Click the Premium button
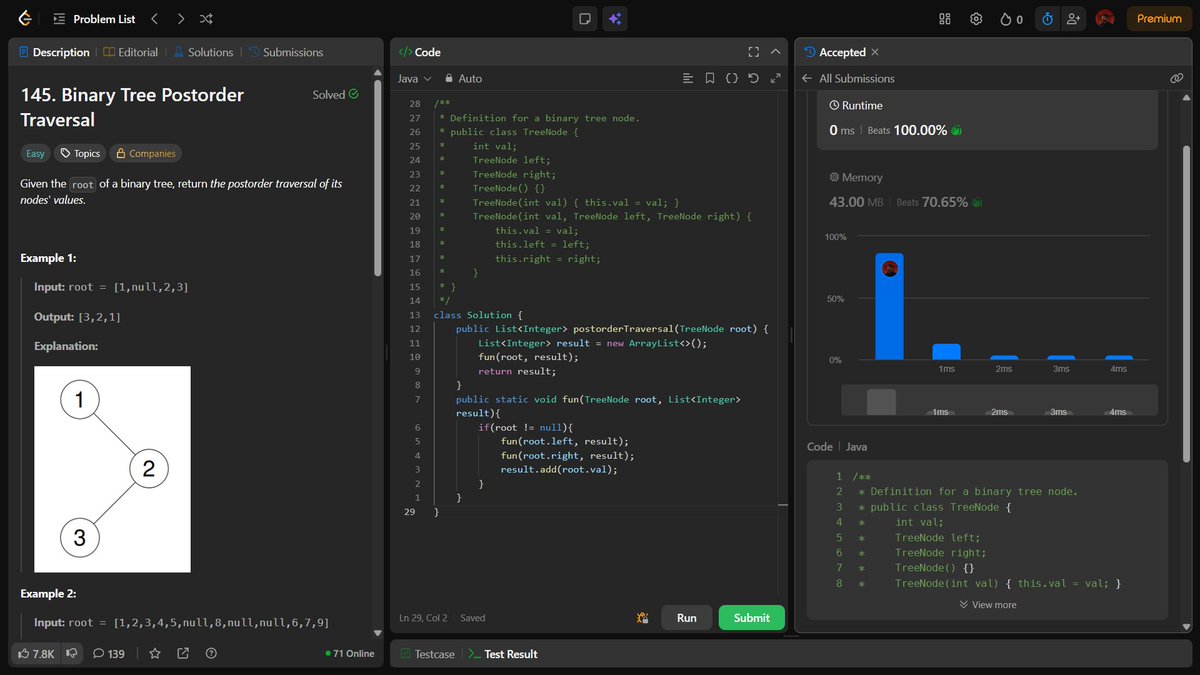 (x=1159, y=18)
